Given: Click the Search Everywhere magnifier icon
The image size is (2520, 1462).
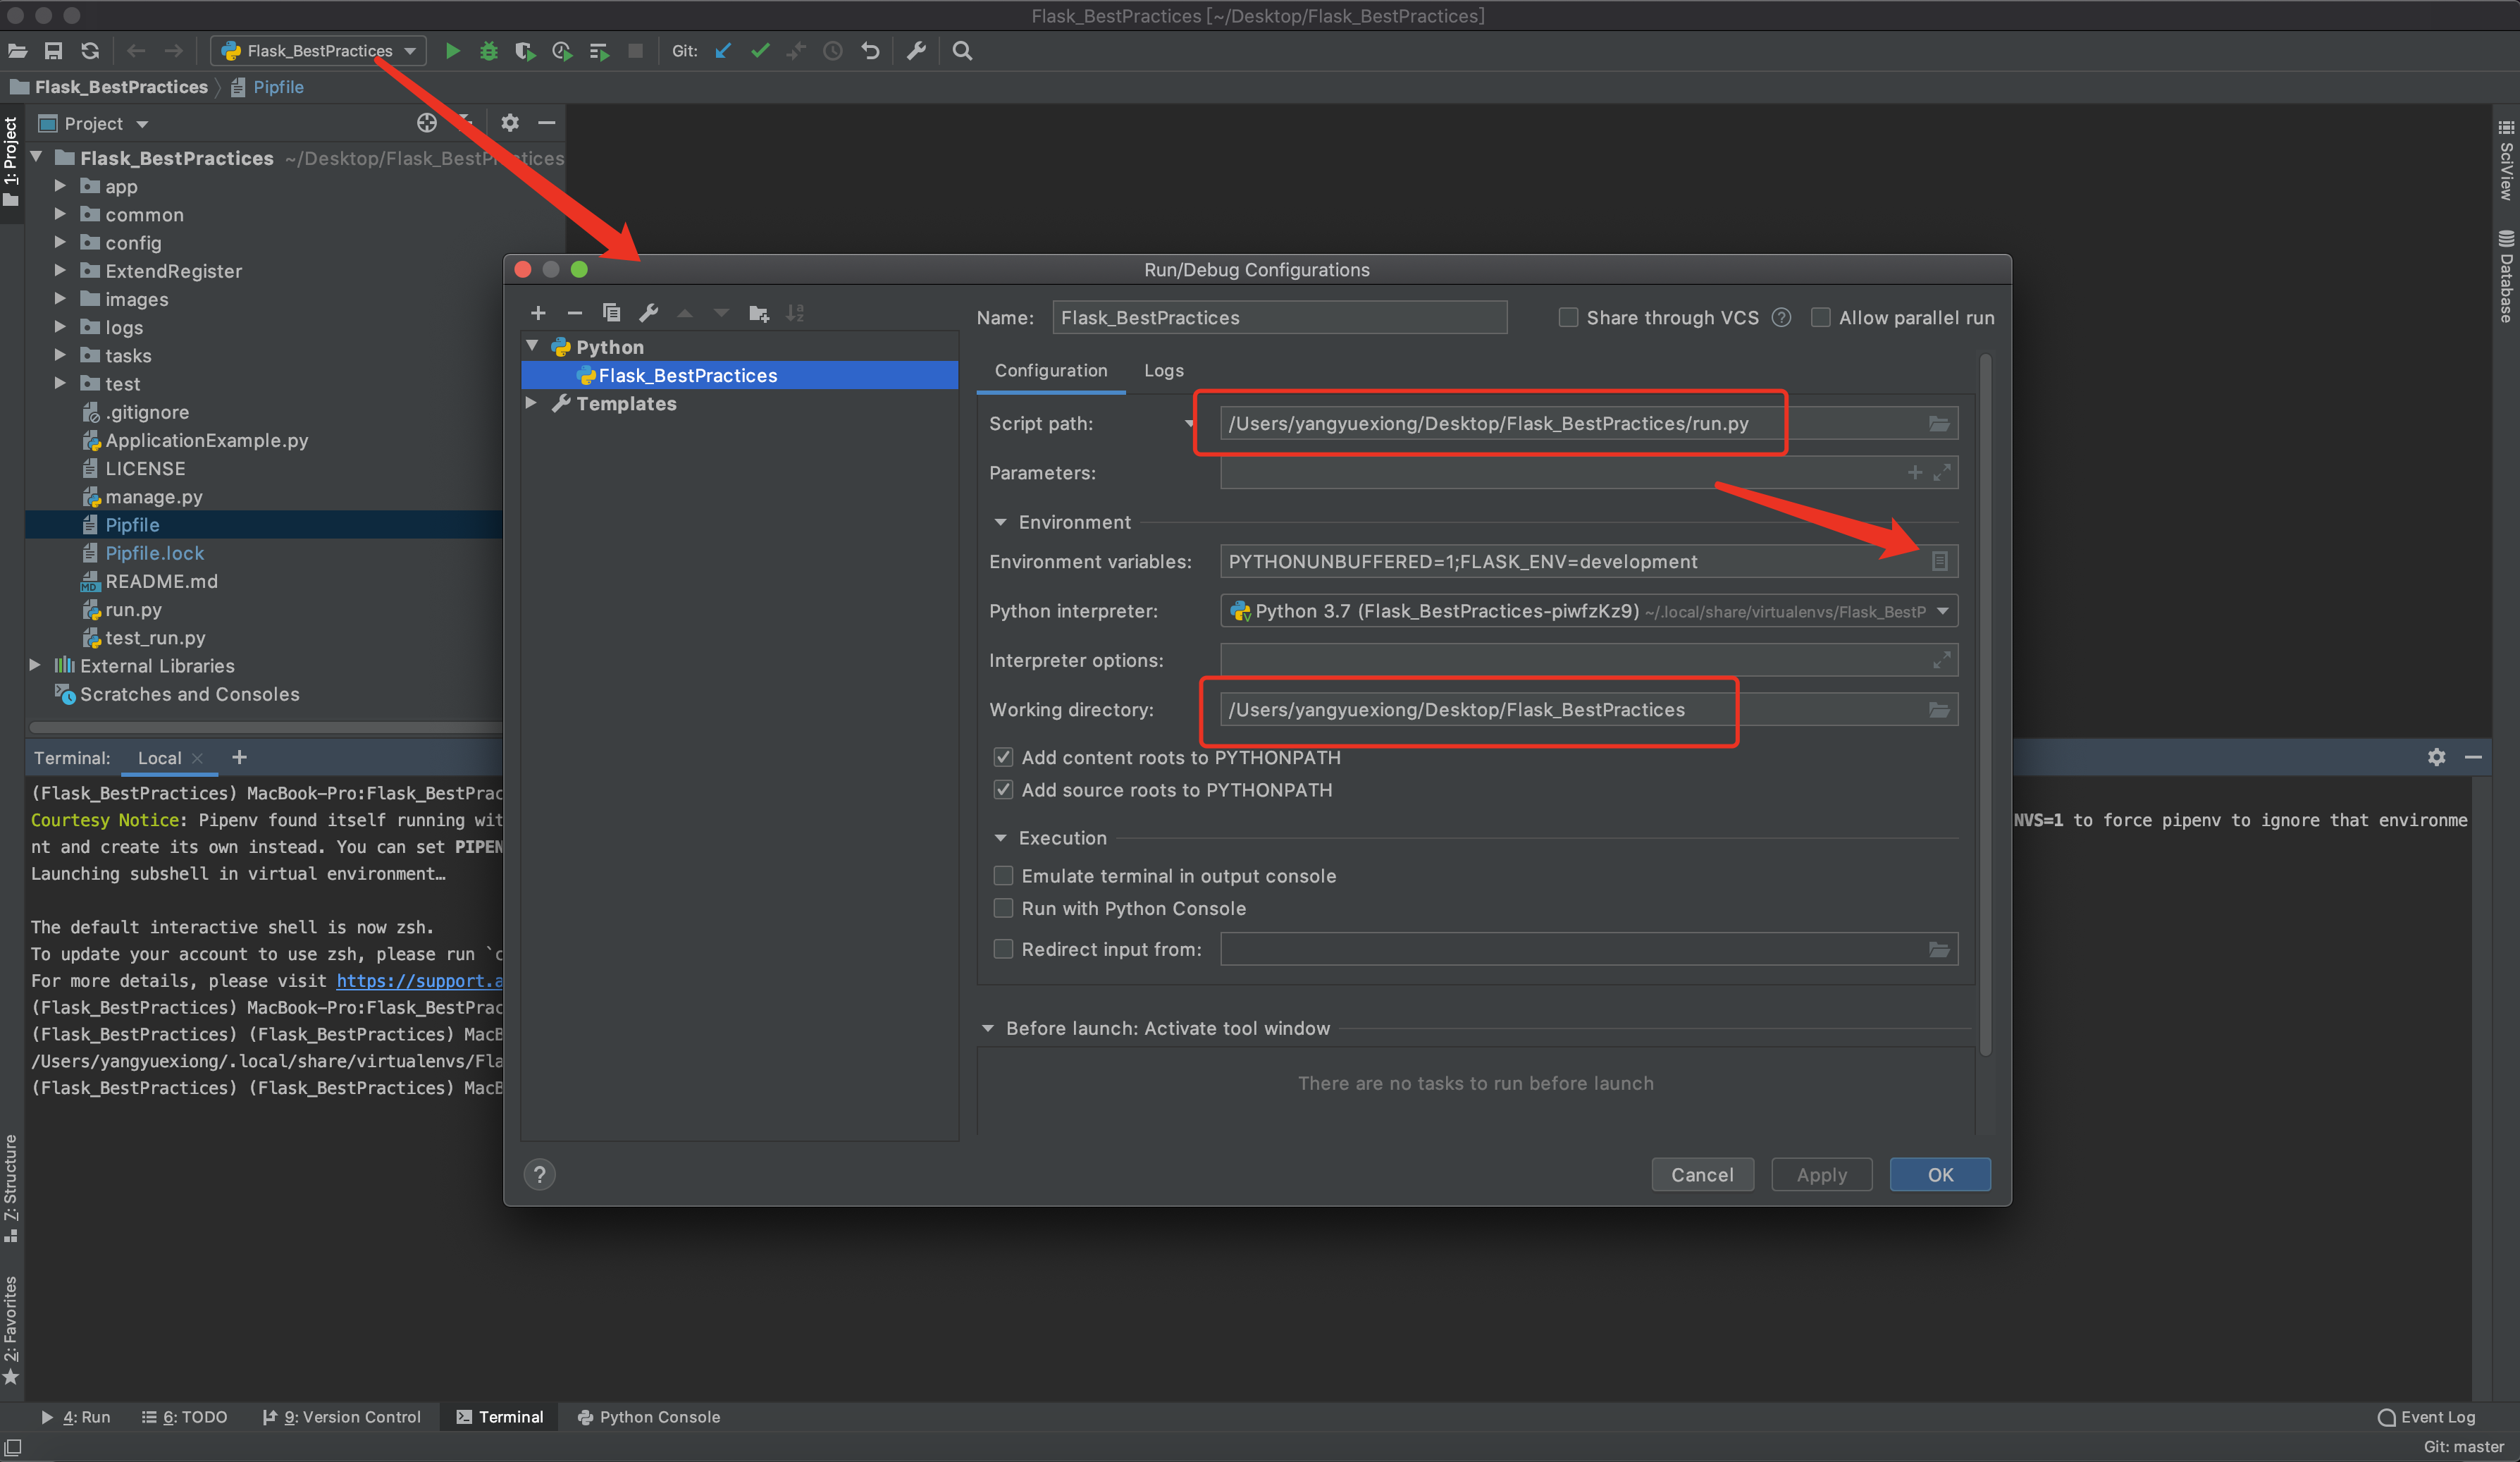Looking at the screenshot, I should click(x=962, y=51).
